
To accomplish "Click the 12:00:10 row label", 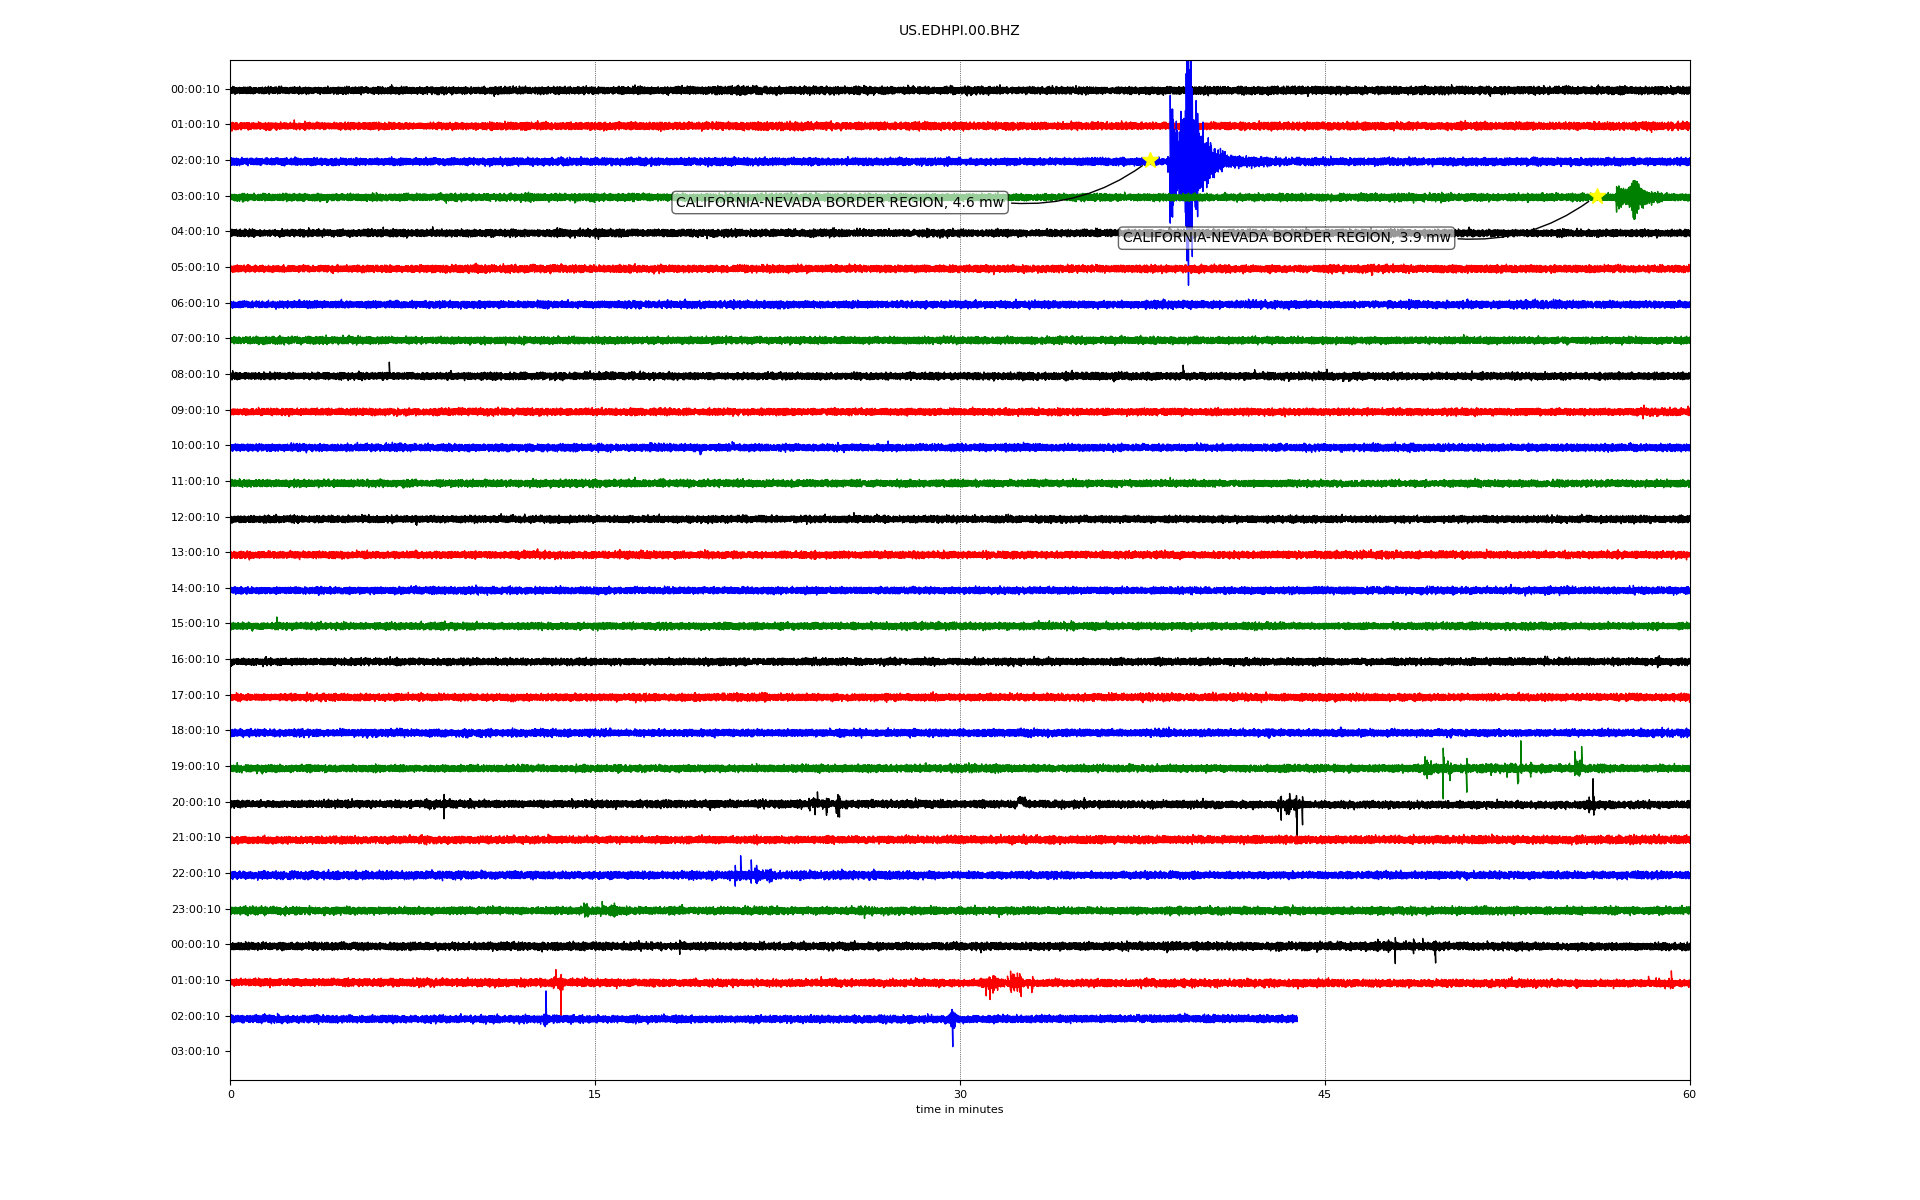I will coord(195,518).
